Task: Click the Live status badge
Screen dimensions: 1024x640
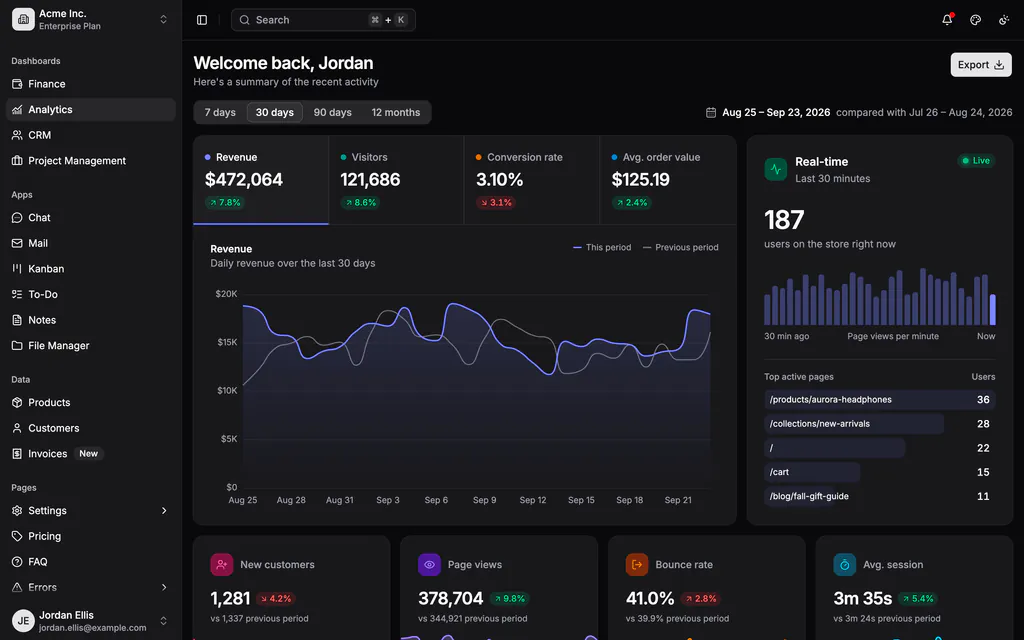Action: pyautogui.click(x=976, y=161)
